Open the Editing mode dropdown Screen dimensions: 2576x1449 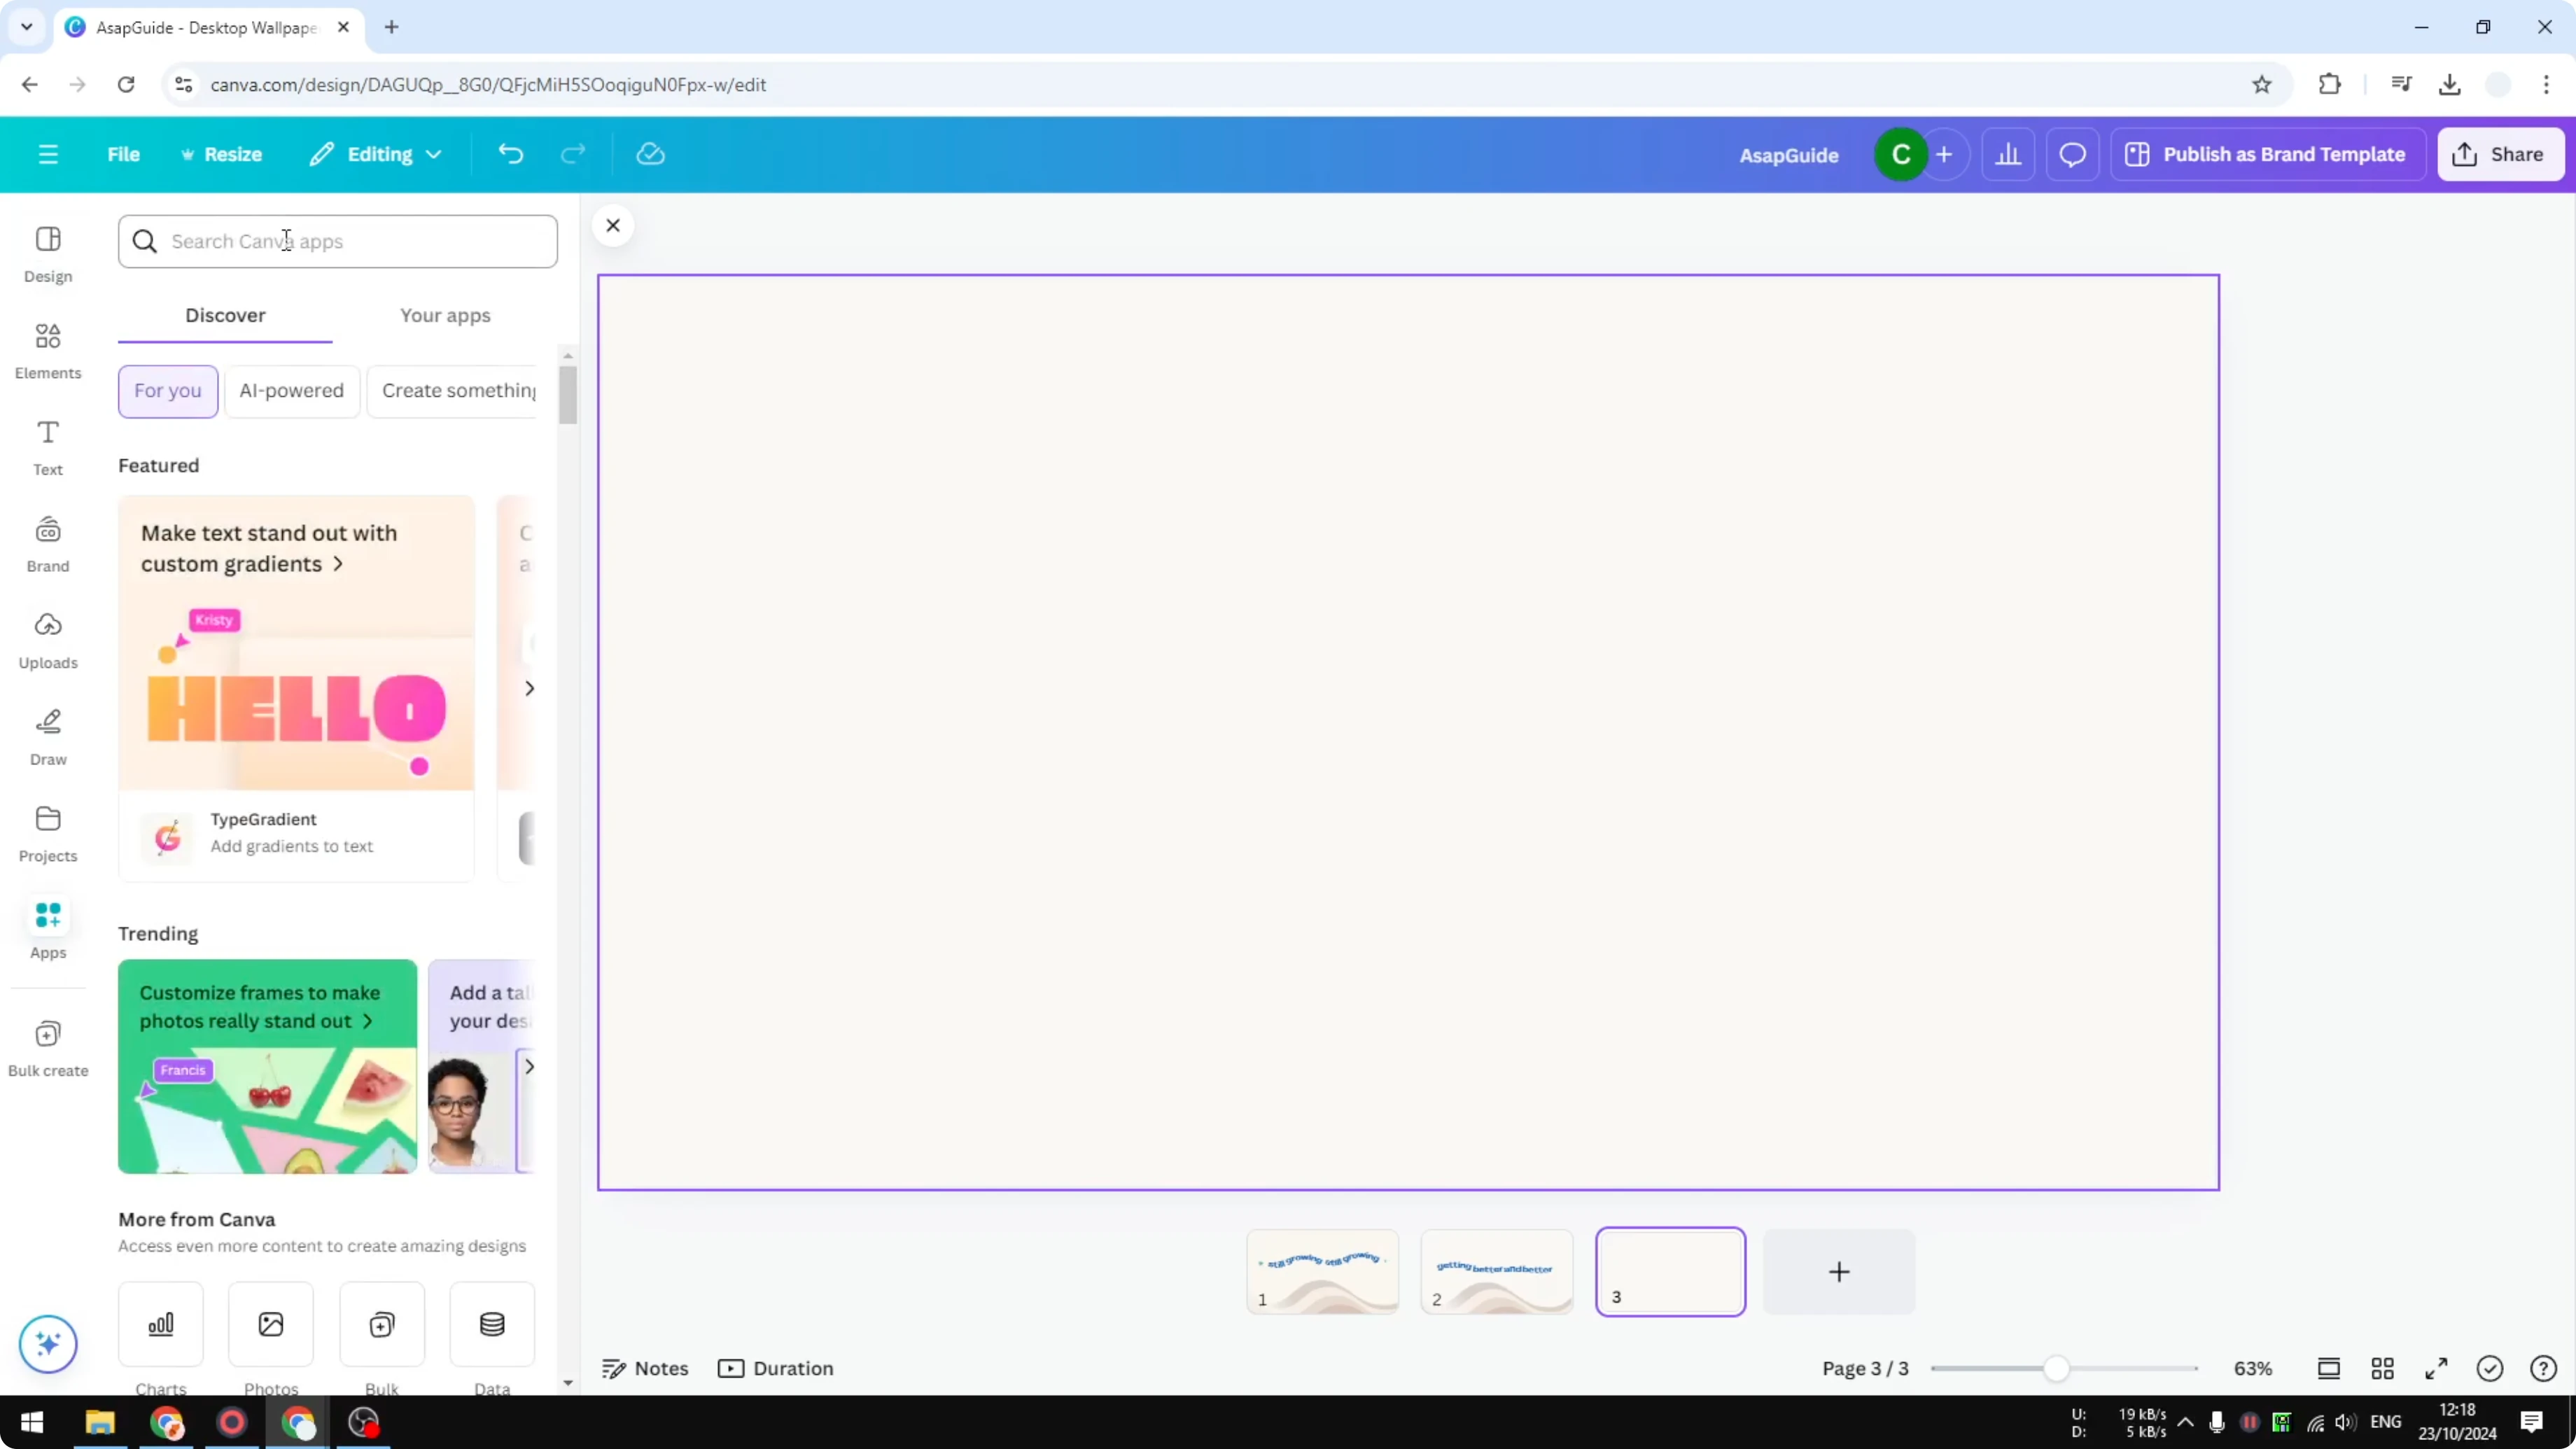click(x=375, y=154)
